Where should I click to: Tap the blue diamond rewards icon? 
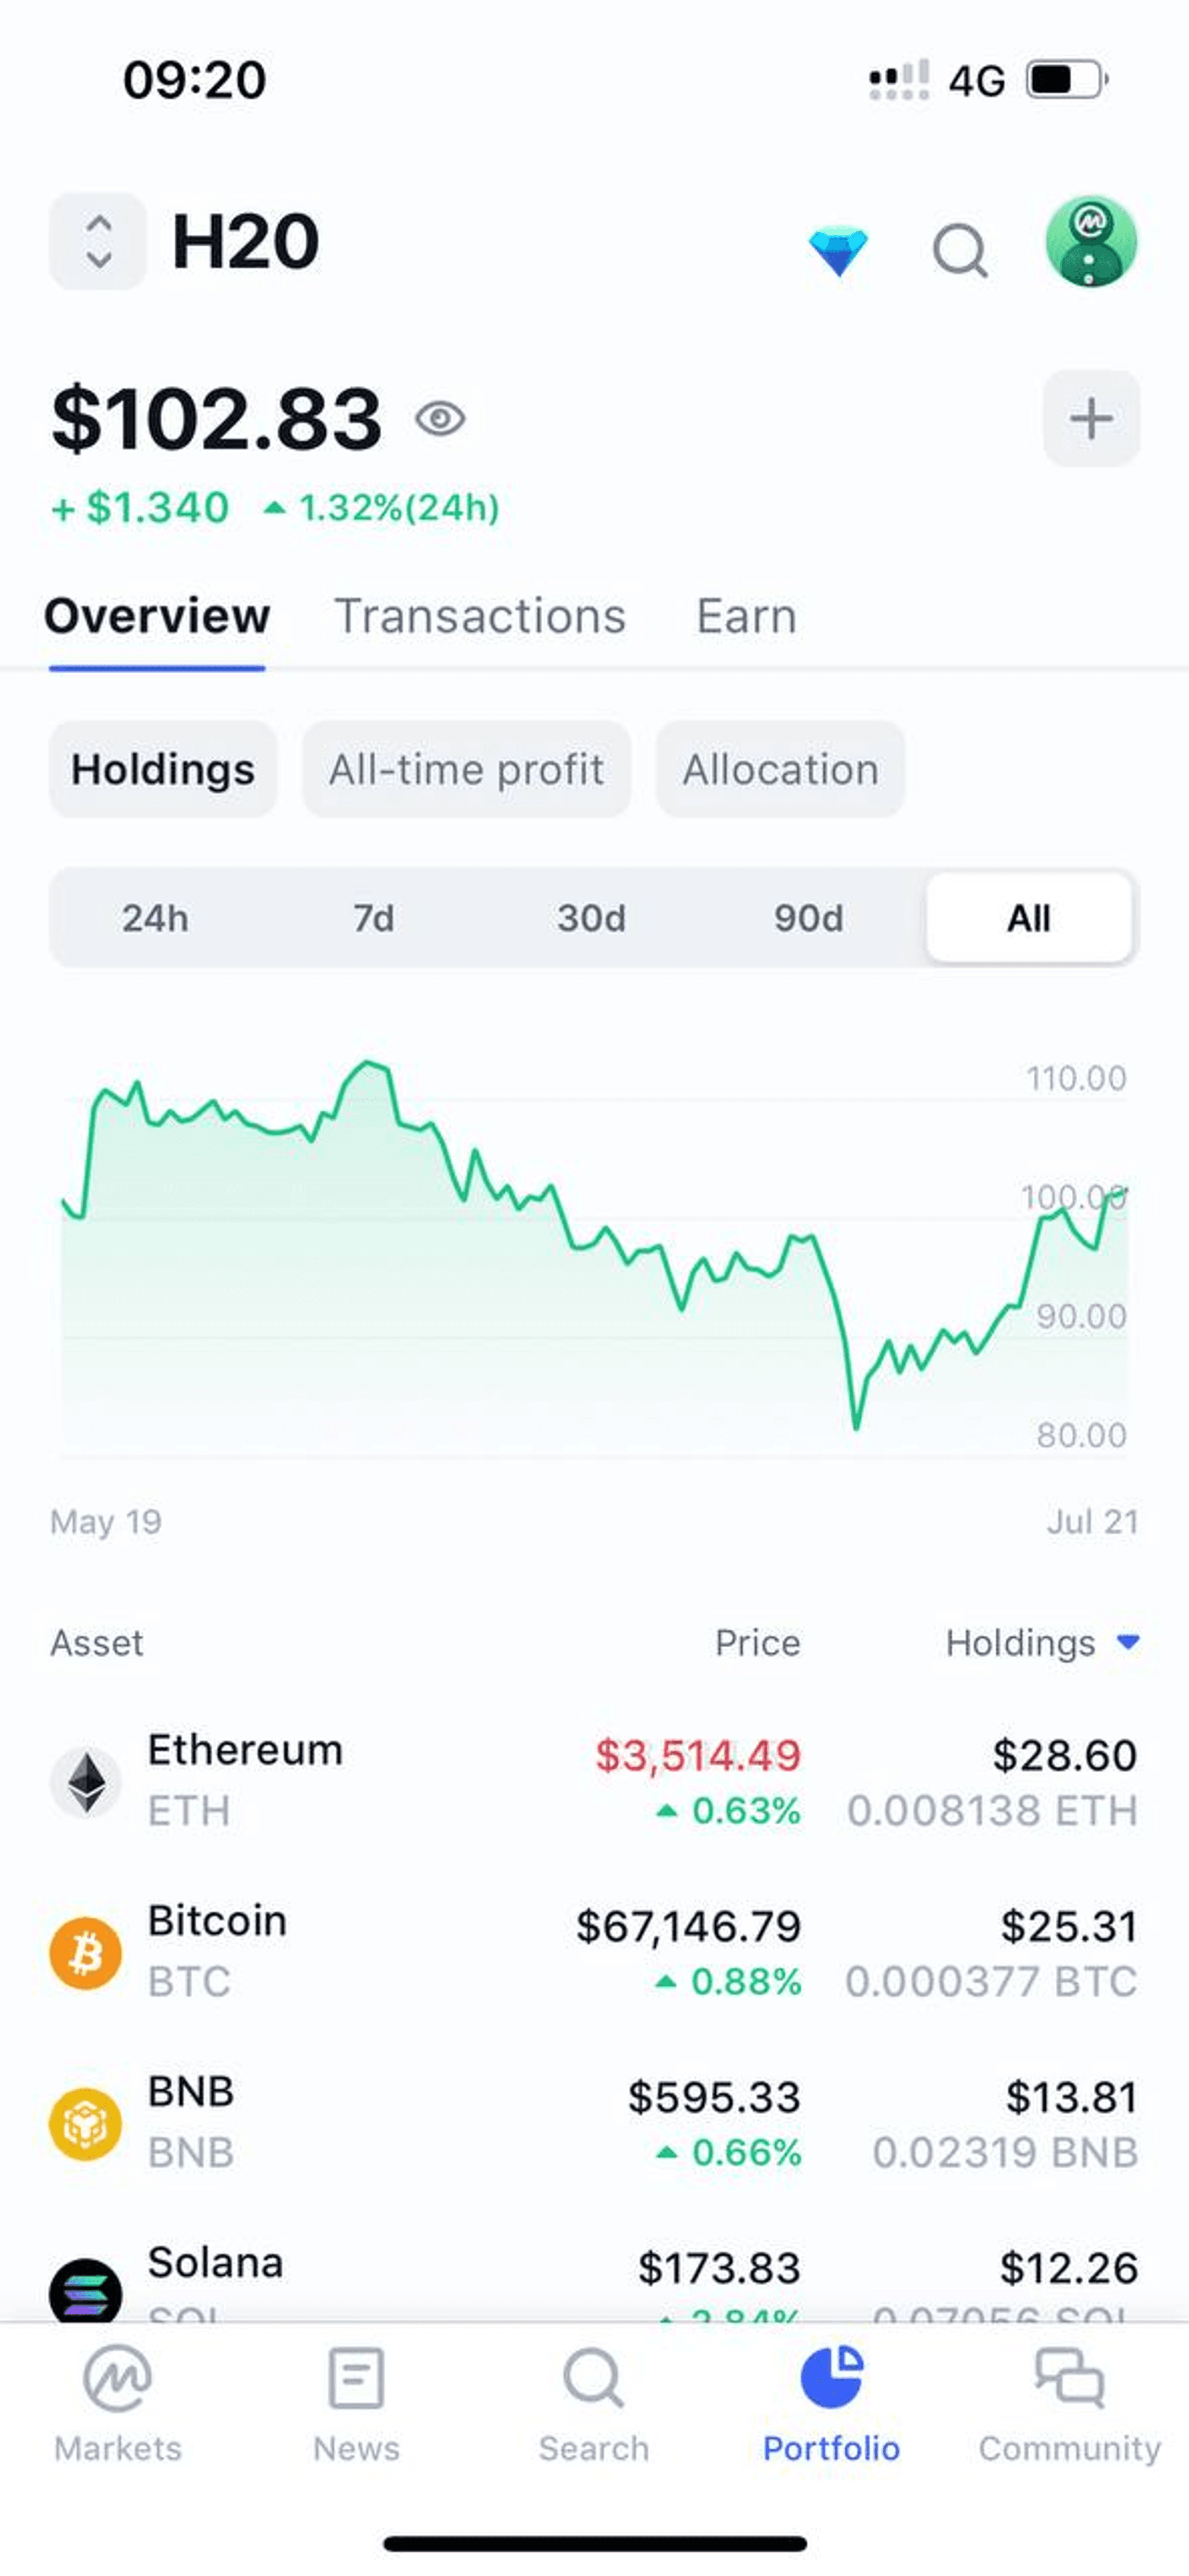tap(838, 251)
